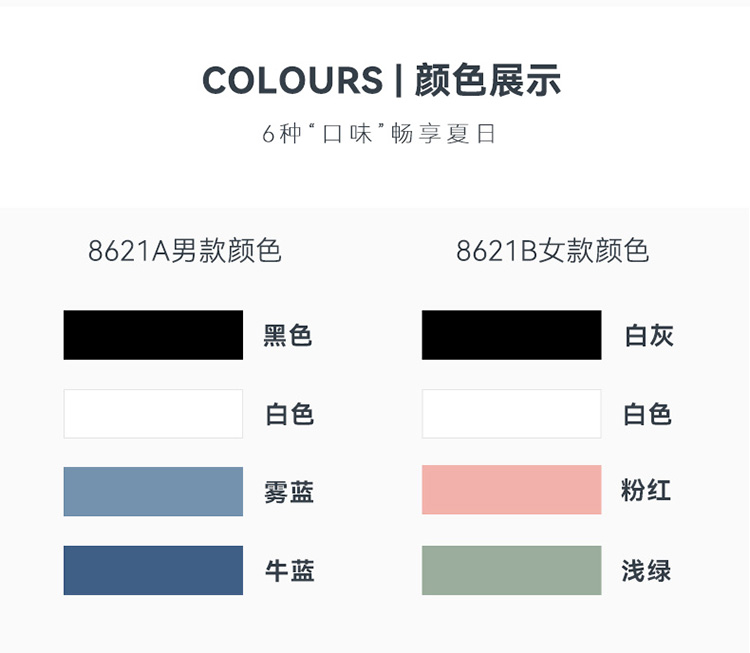Click the 粉红 label text
The height and width of the screenshot is (653, 750).
click(x=646, y=490)
